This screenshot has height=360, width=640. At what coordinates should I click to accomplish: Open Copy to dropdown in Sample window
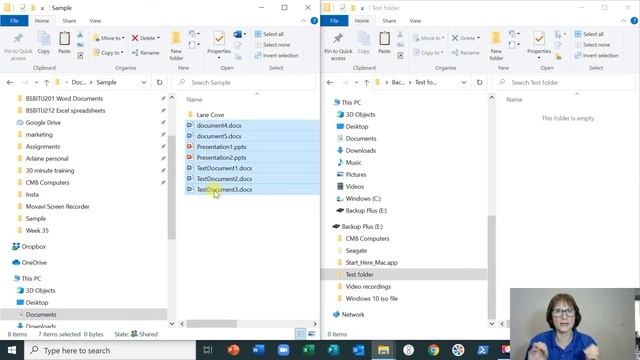tap(108, 53)
